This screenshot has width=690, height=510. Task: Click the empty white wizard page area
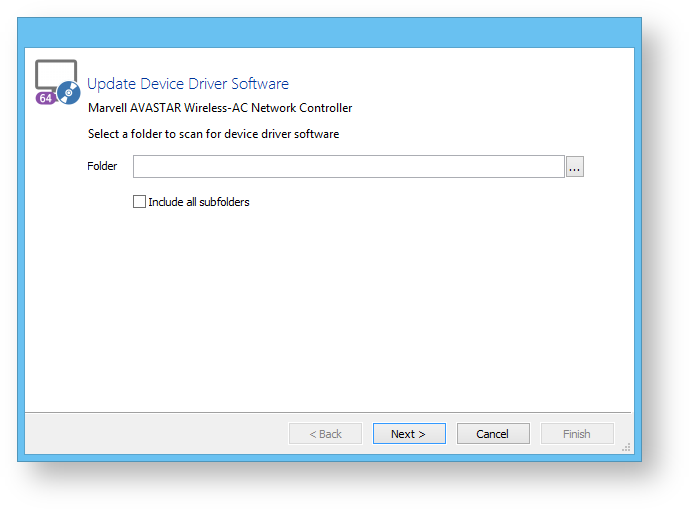(x=328, y=310)
